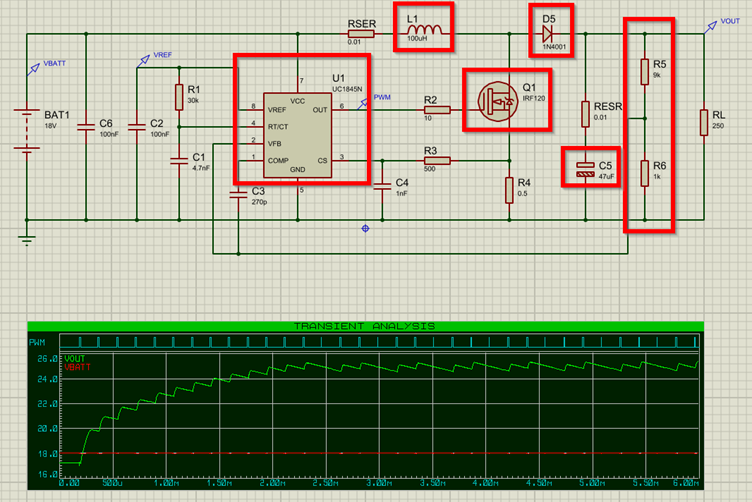Click the blue origin marker on sheet
This screenshot has height=502, width=752.
(x=365, y=229)
